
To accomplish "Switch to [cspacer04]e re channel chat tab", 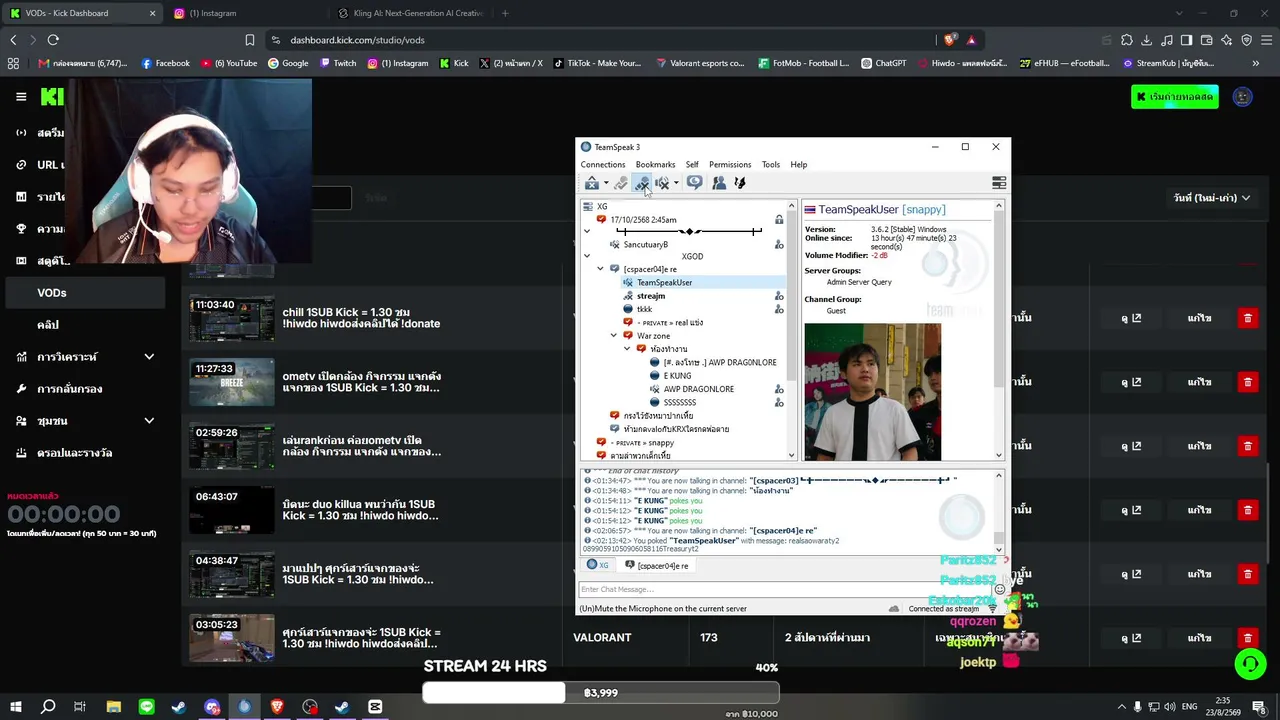I will [657, 566].
